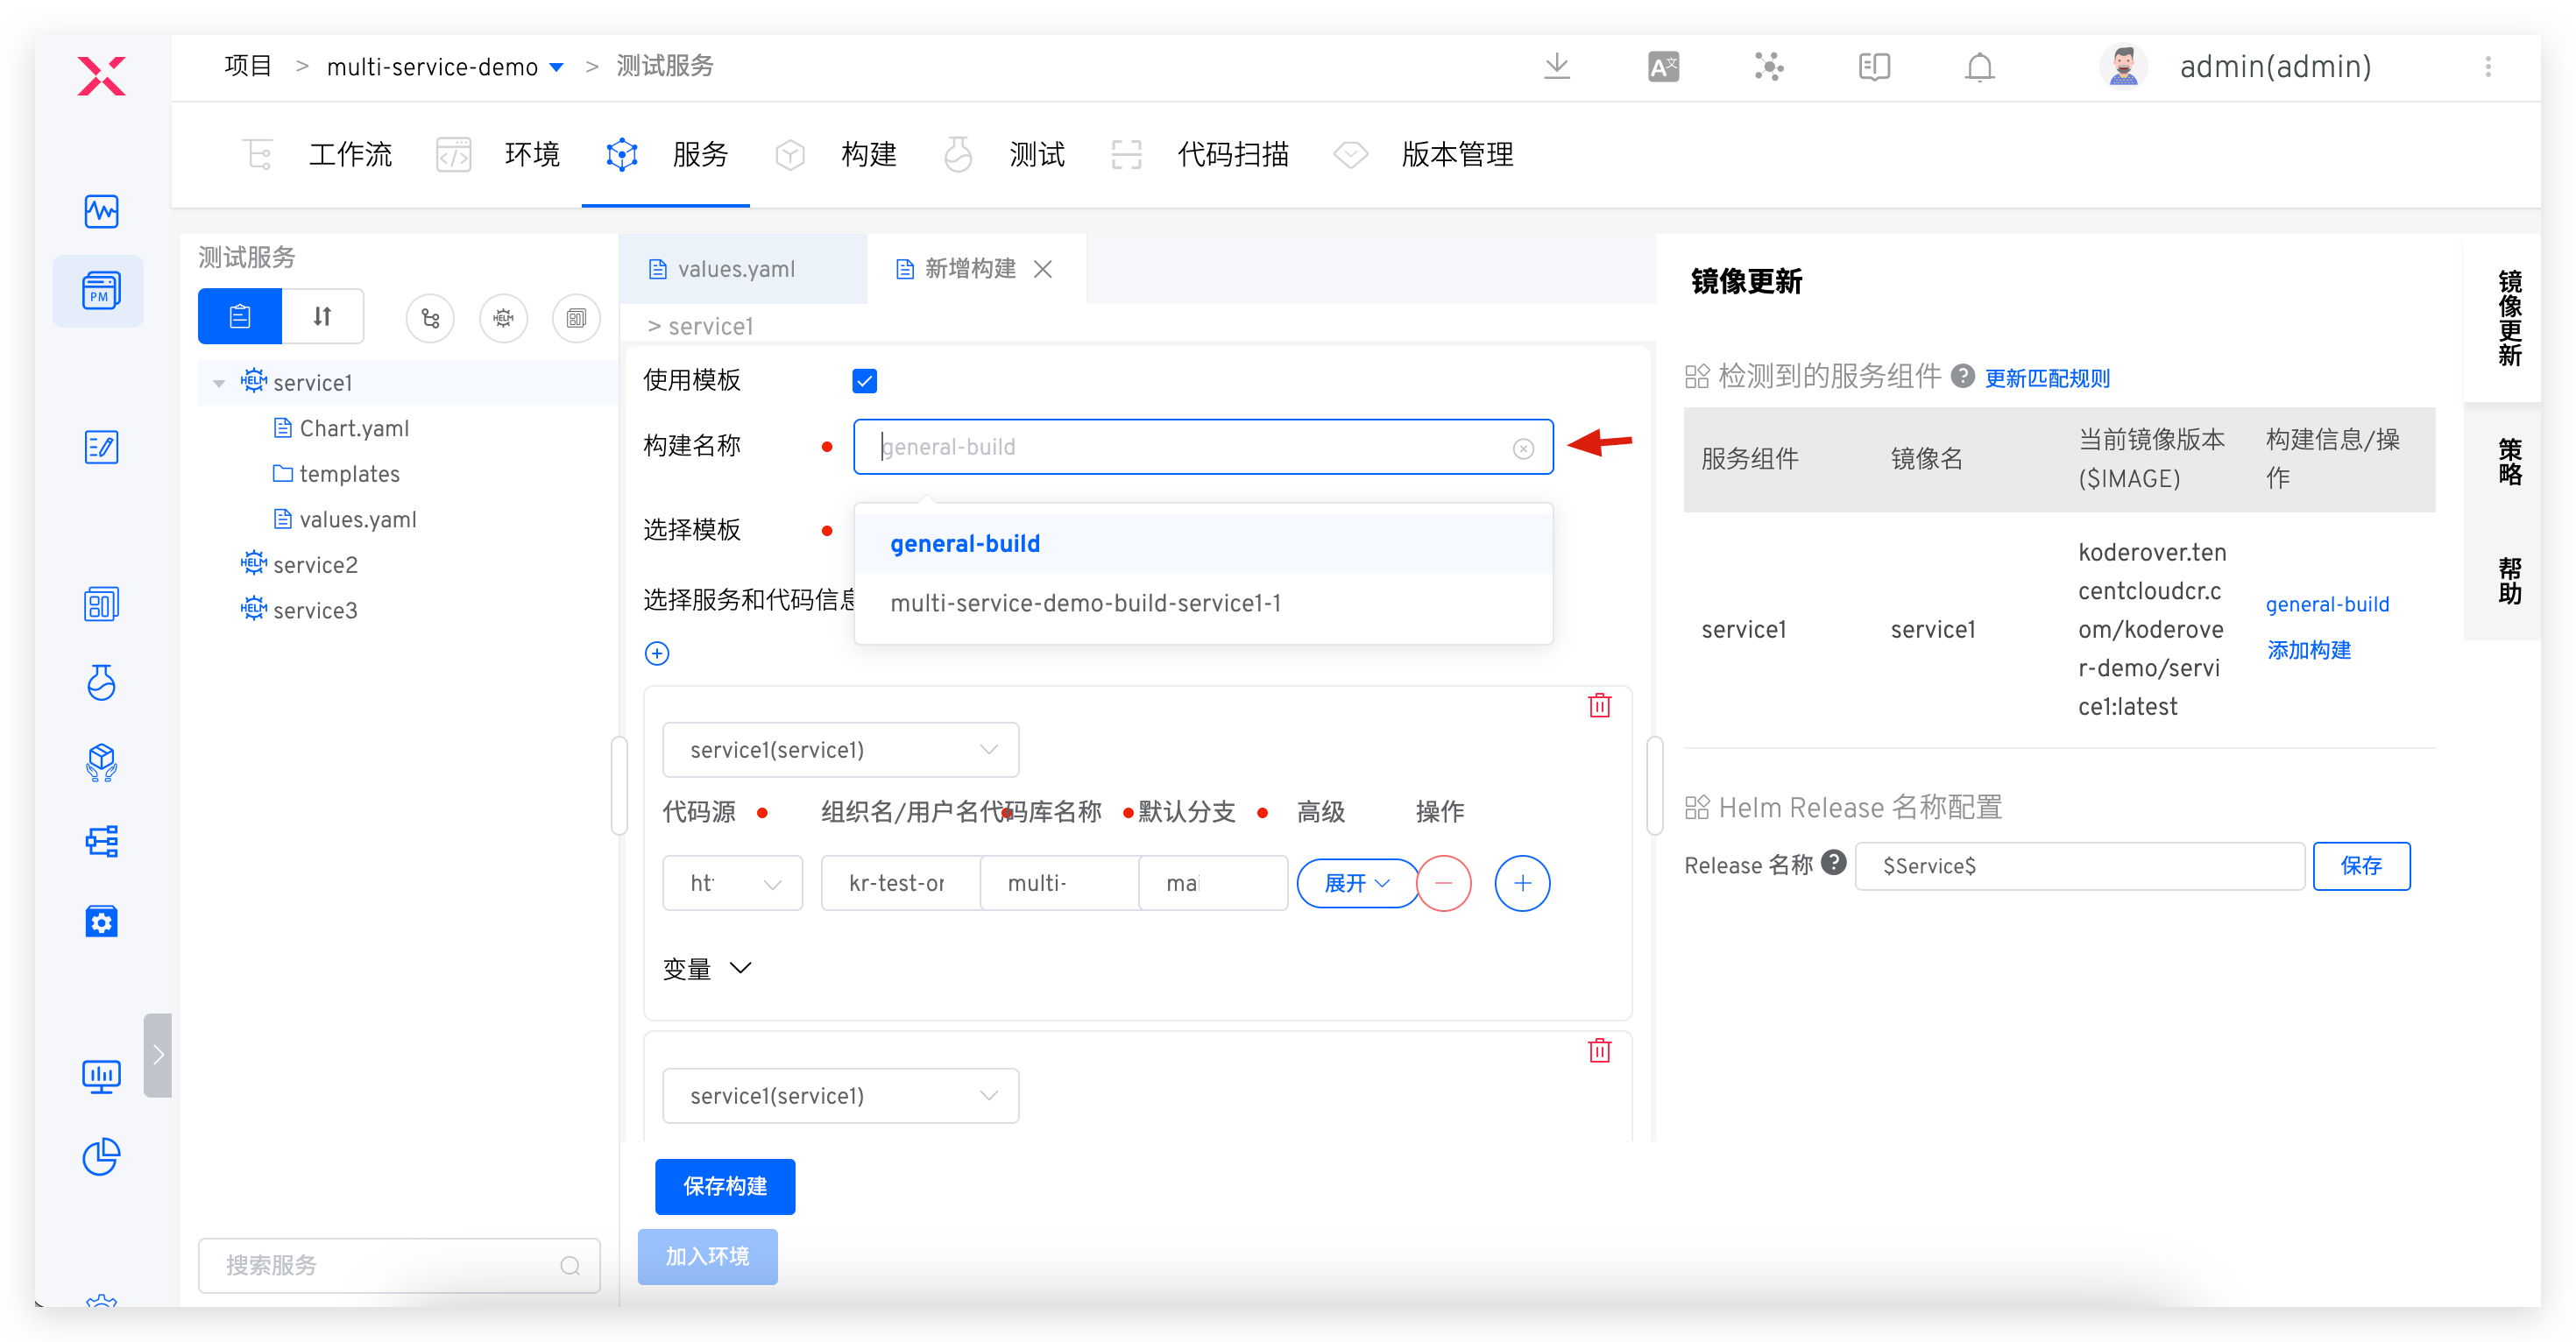Click the Zadig X logo
Viewport: 2576px width, 1342px height.
click(x=101, y=76)
